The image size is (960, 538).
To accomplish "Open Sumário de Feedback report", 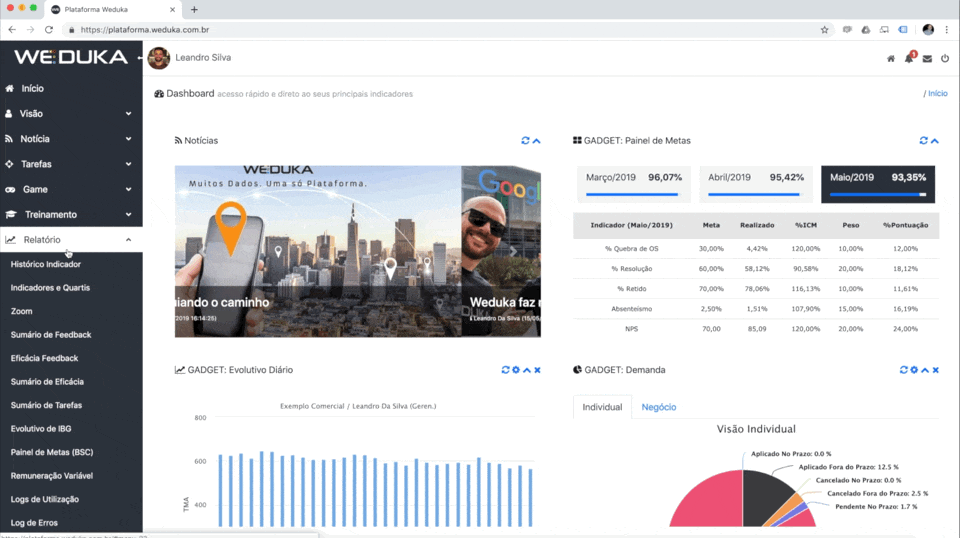I will coord(51,335).
